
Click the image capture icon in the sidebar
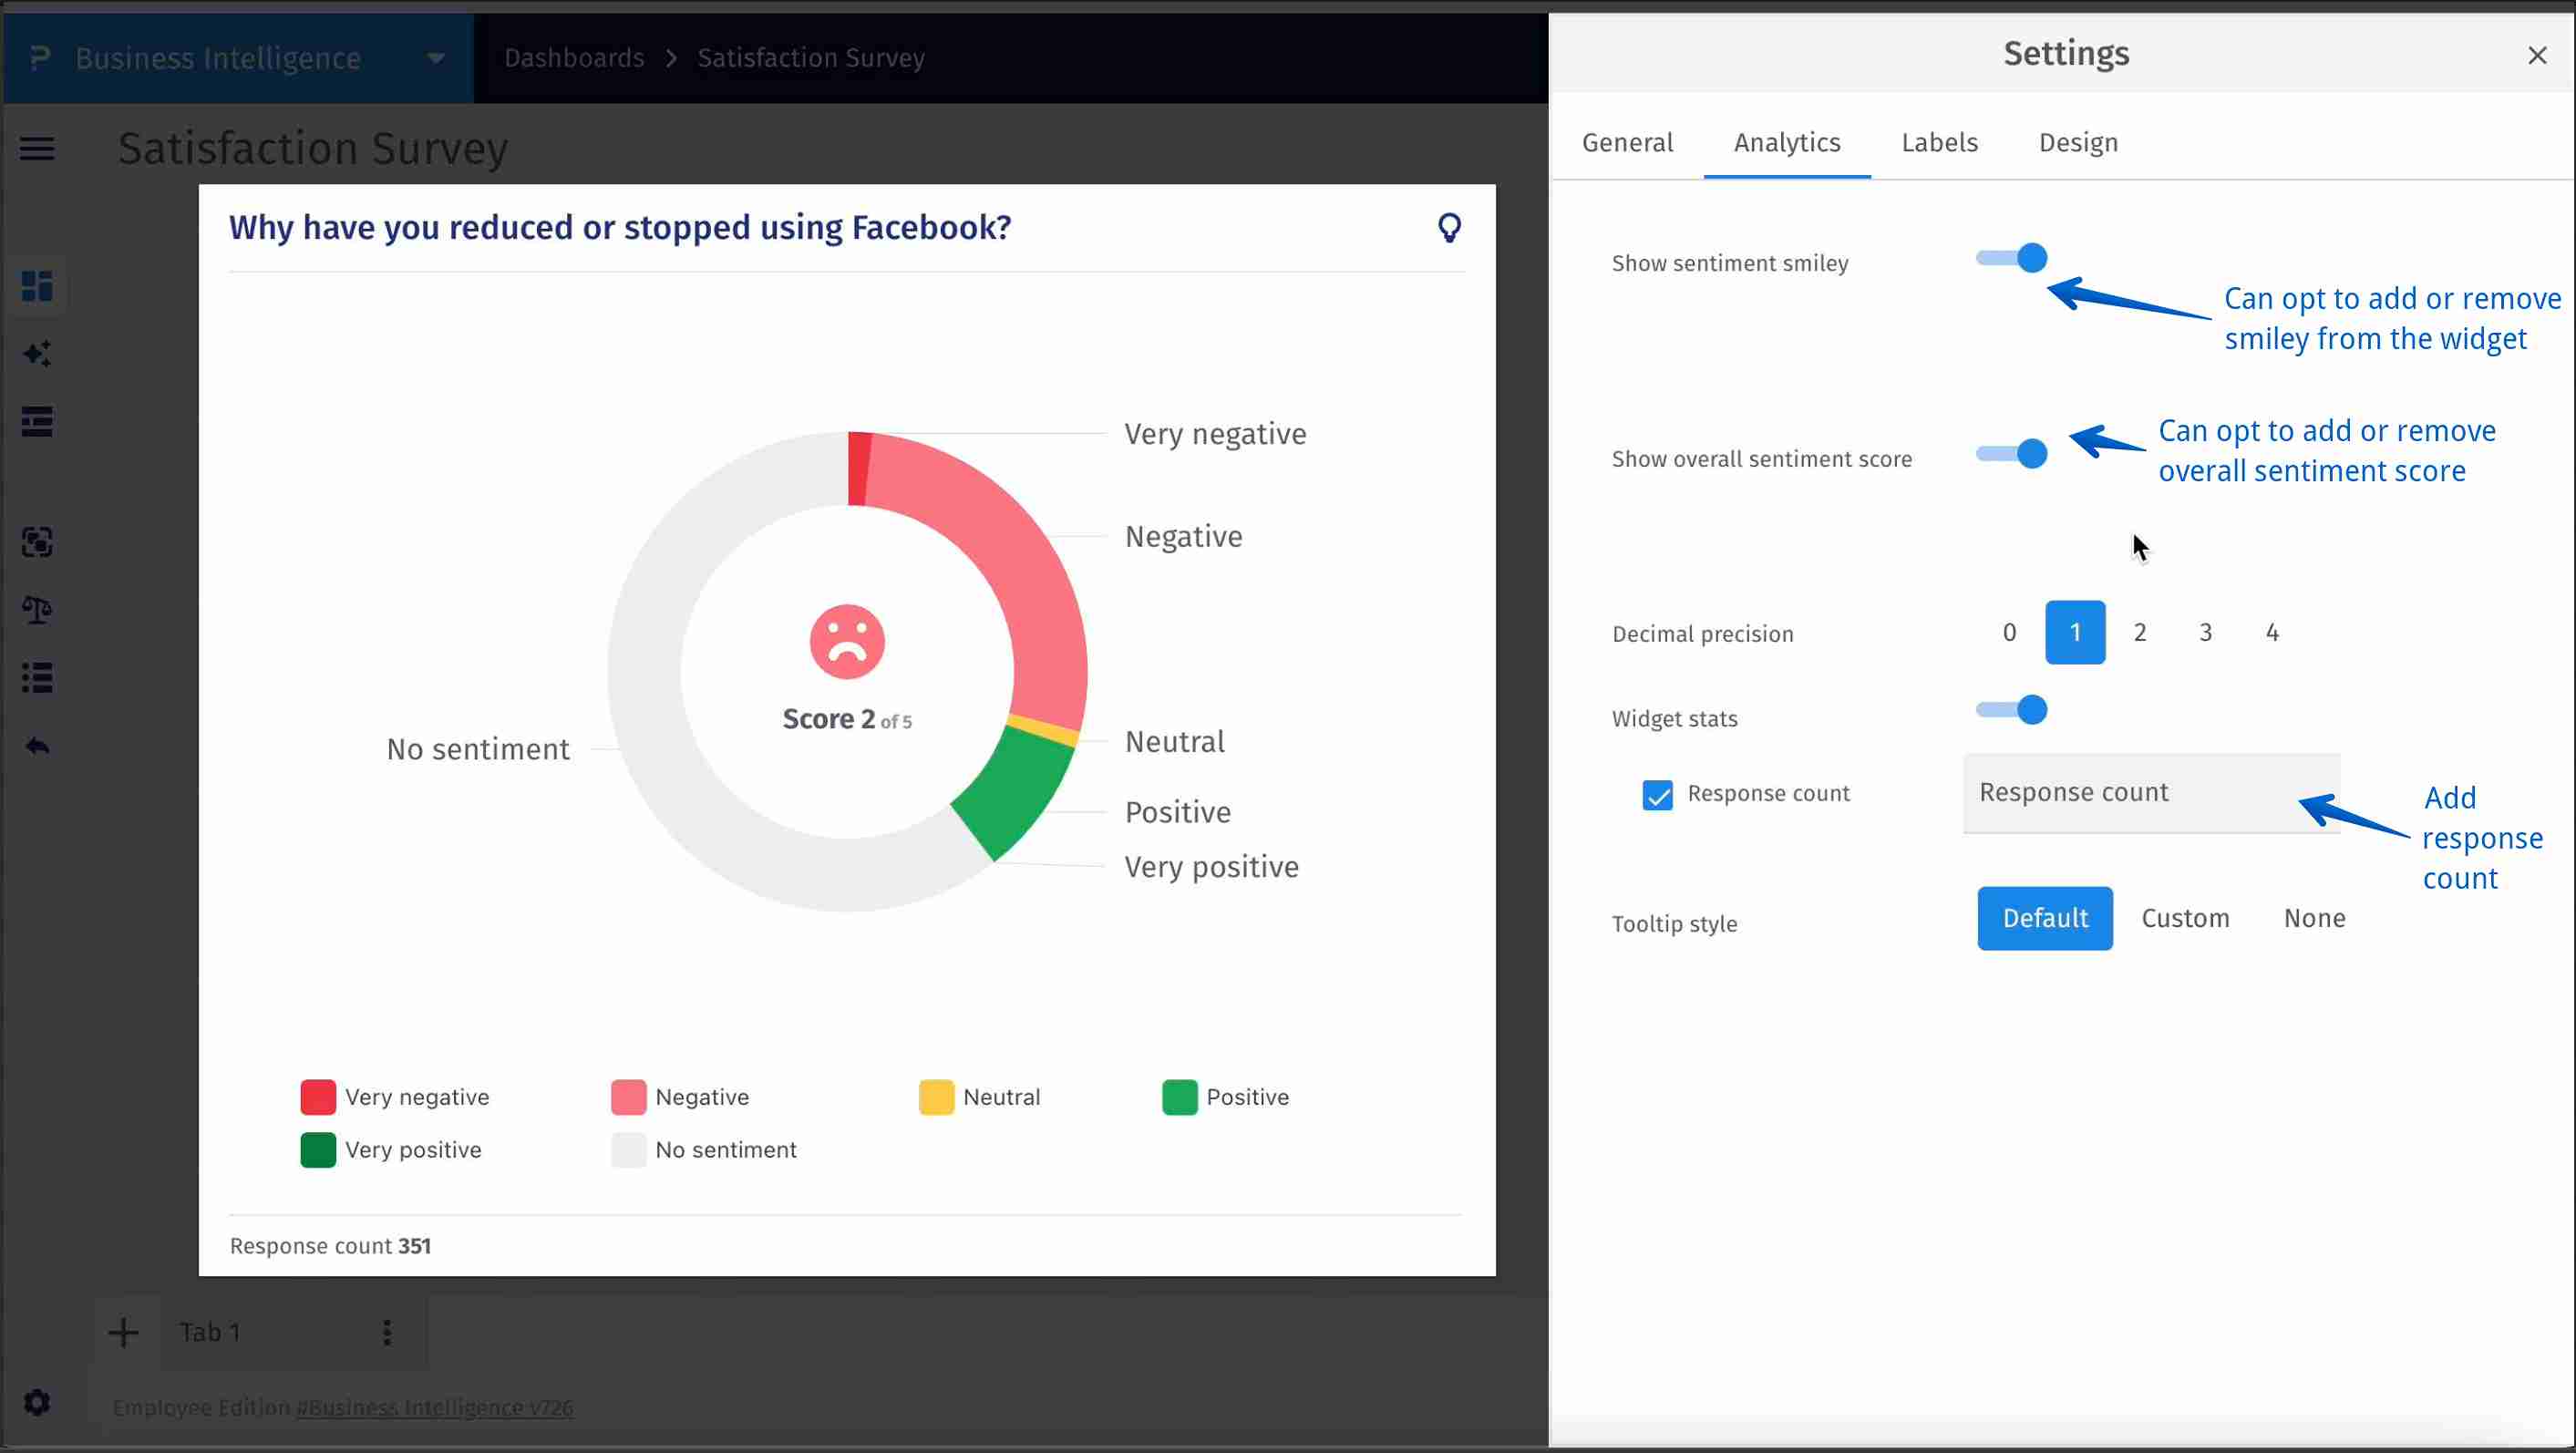37,543
